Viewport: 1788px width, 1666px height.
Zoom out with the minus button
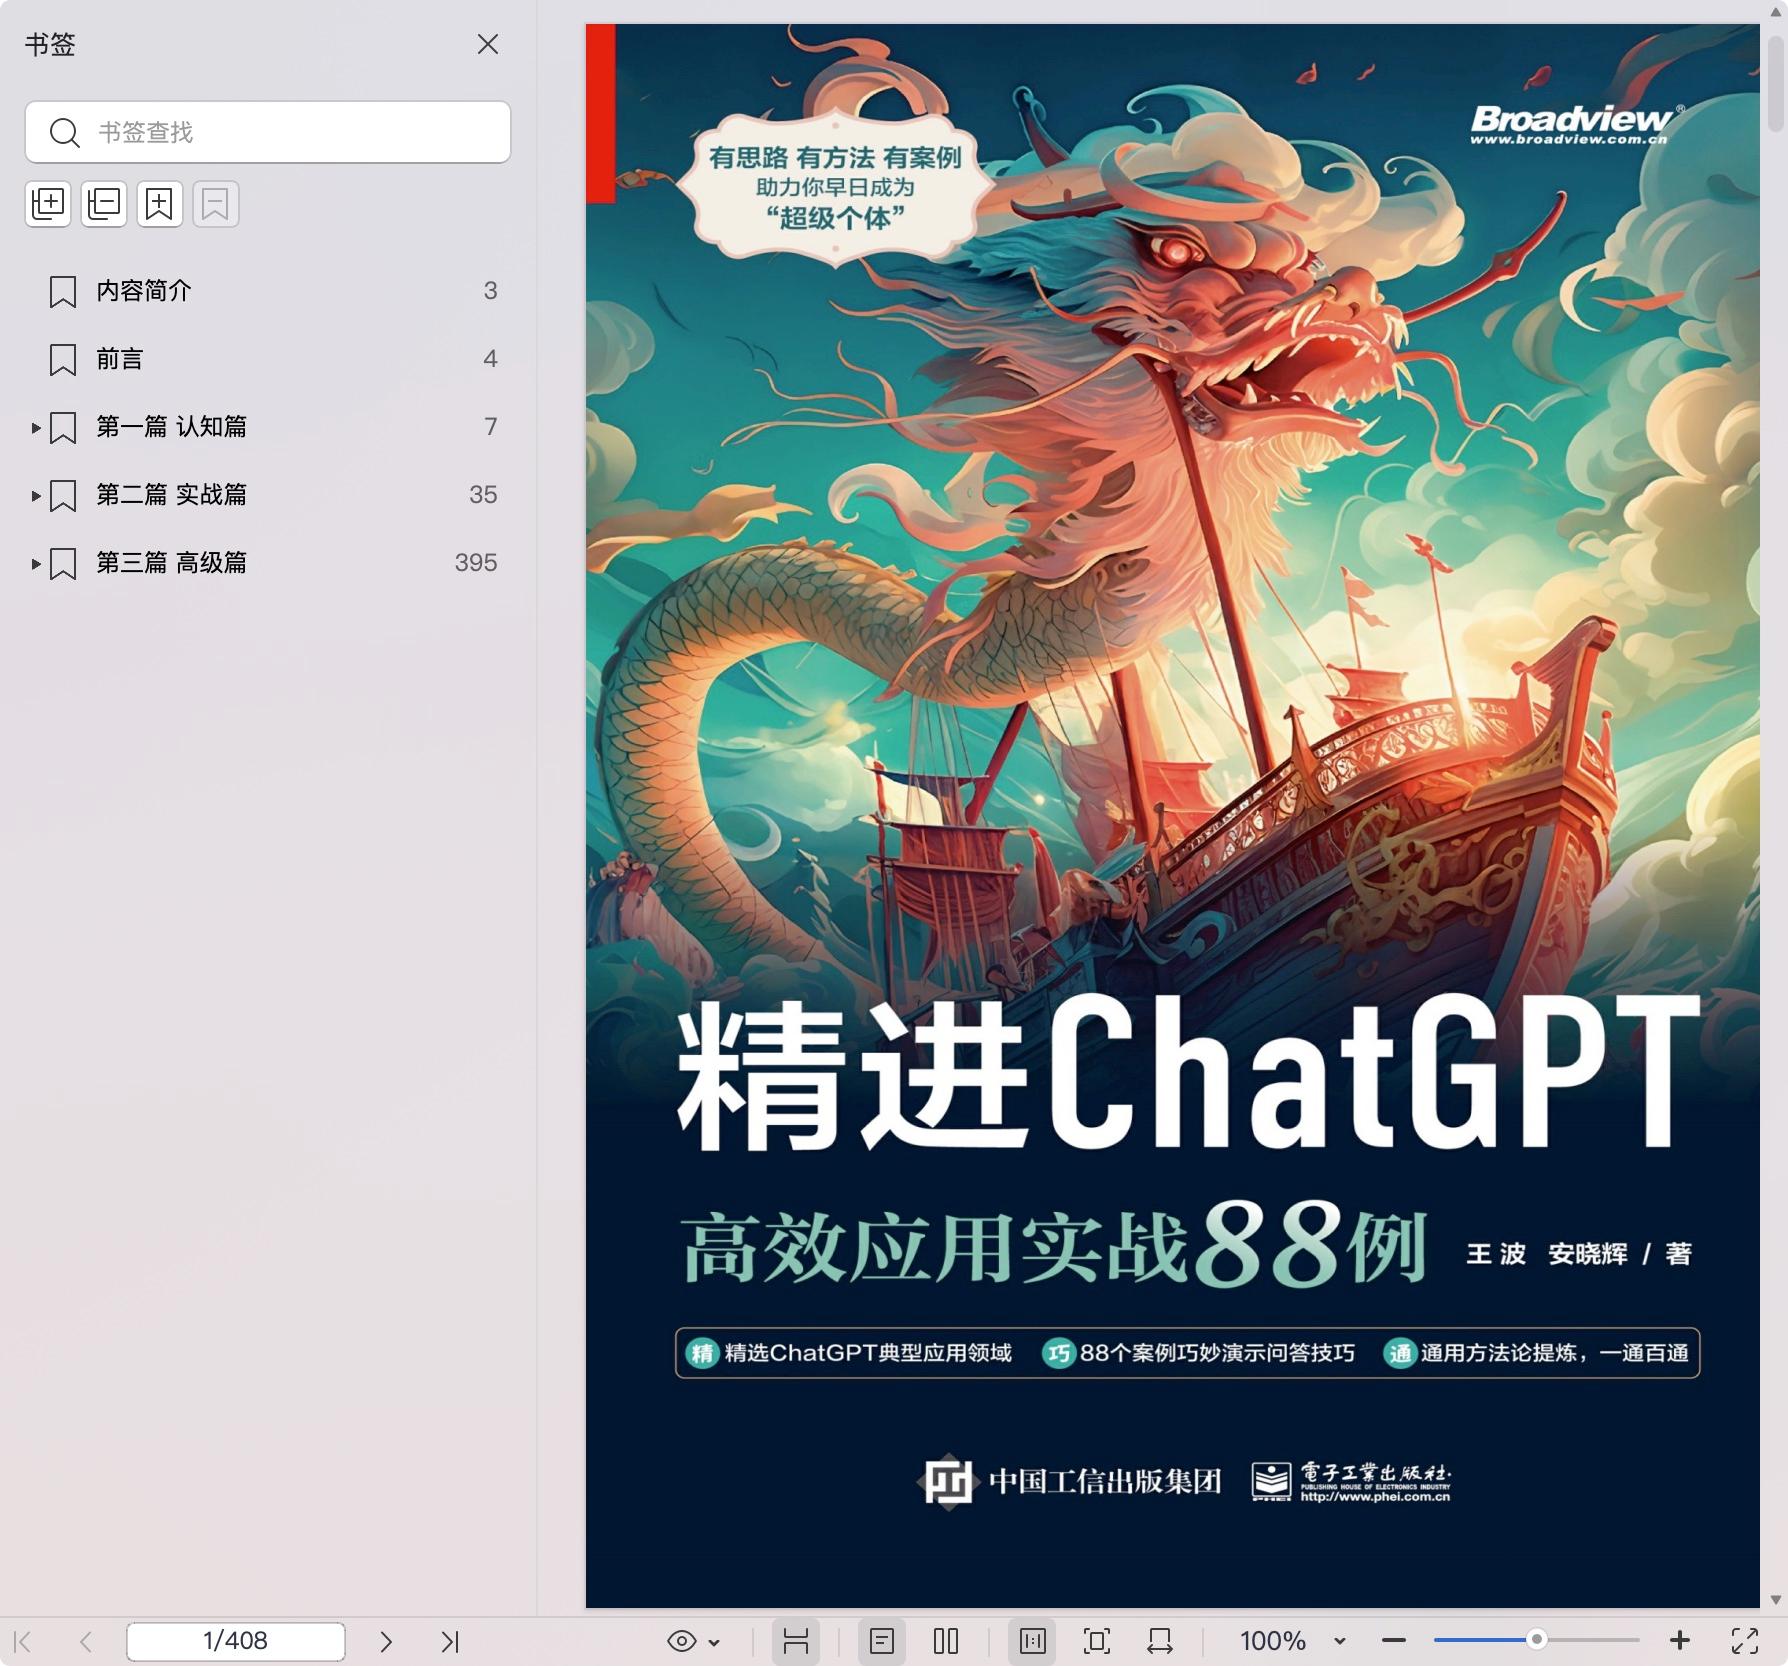(x=1394, y=1641)
